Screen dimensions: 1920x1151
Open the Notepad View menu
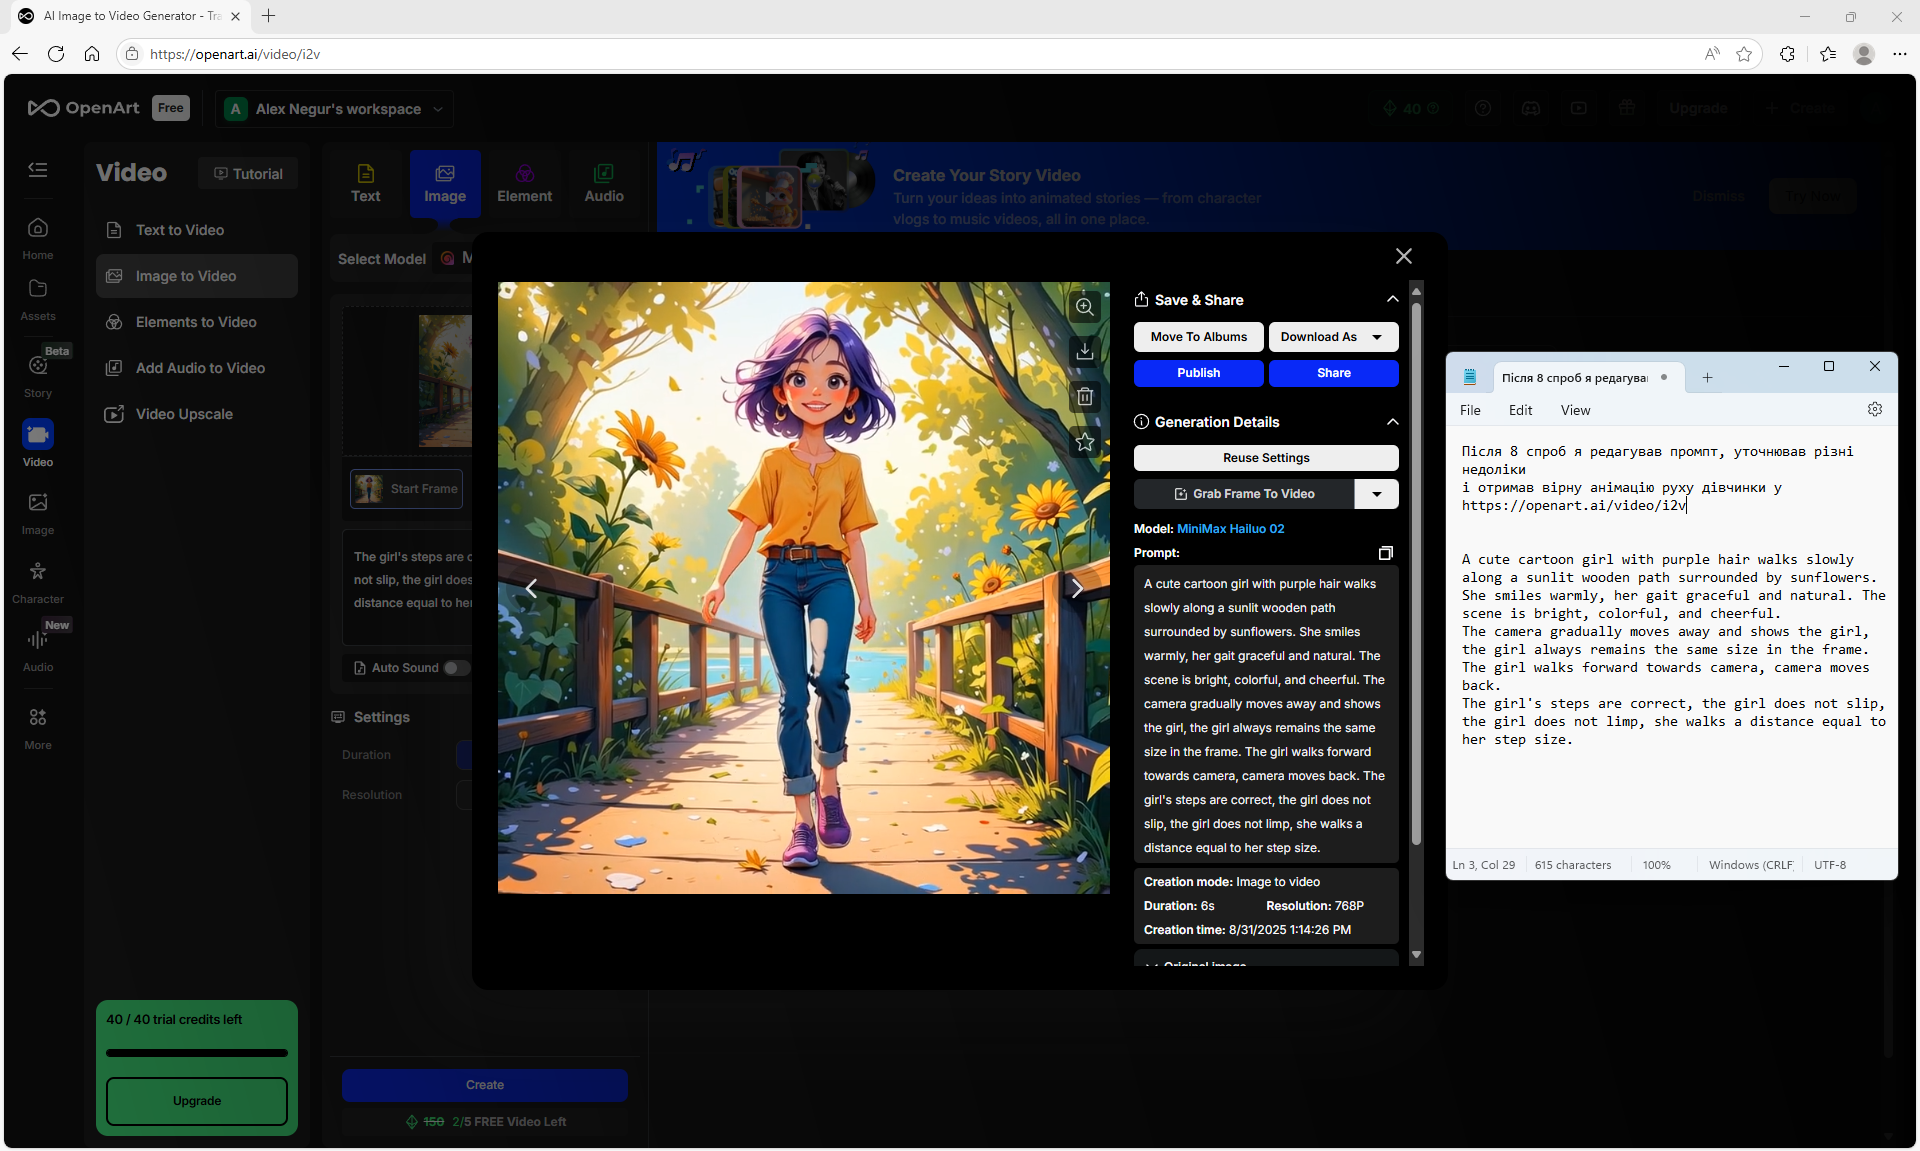[x=1575, y=410]
